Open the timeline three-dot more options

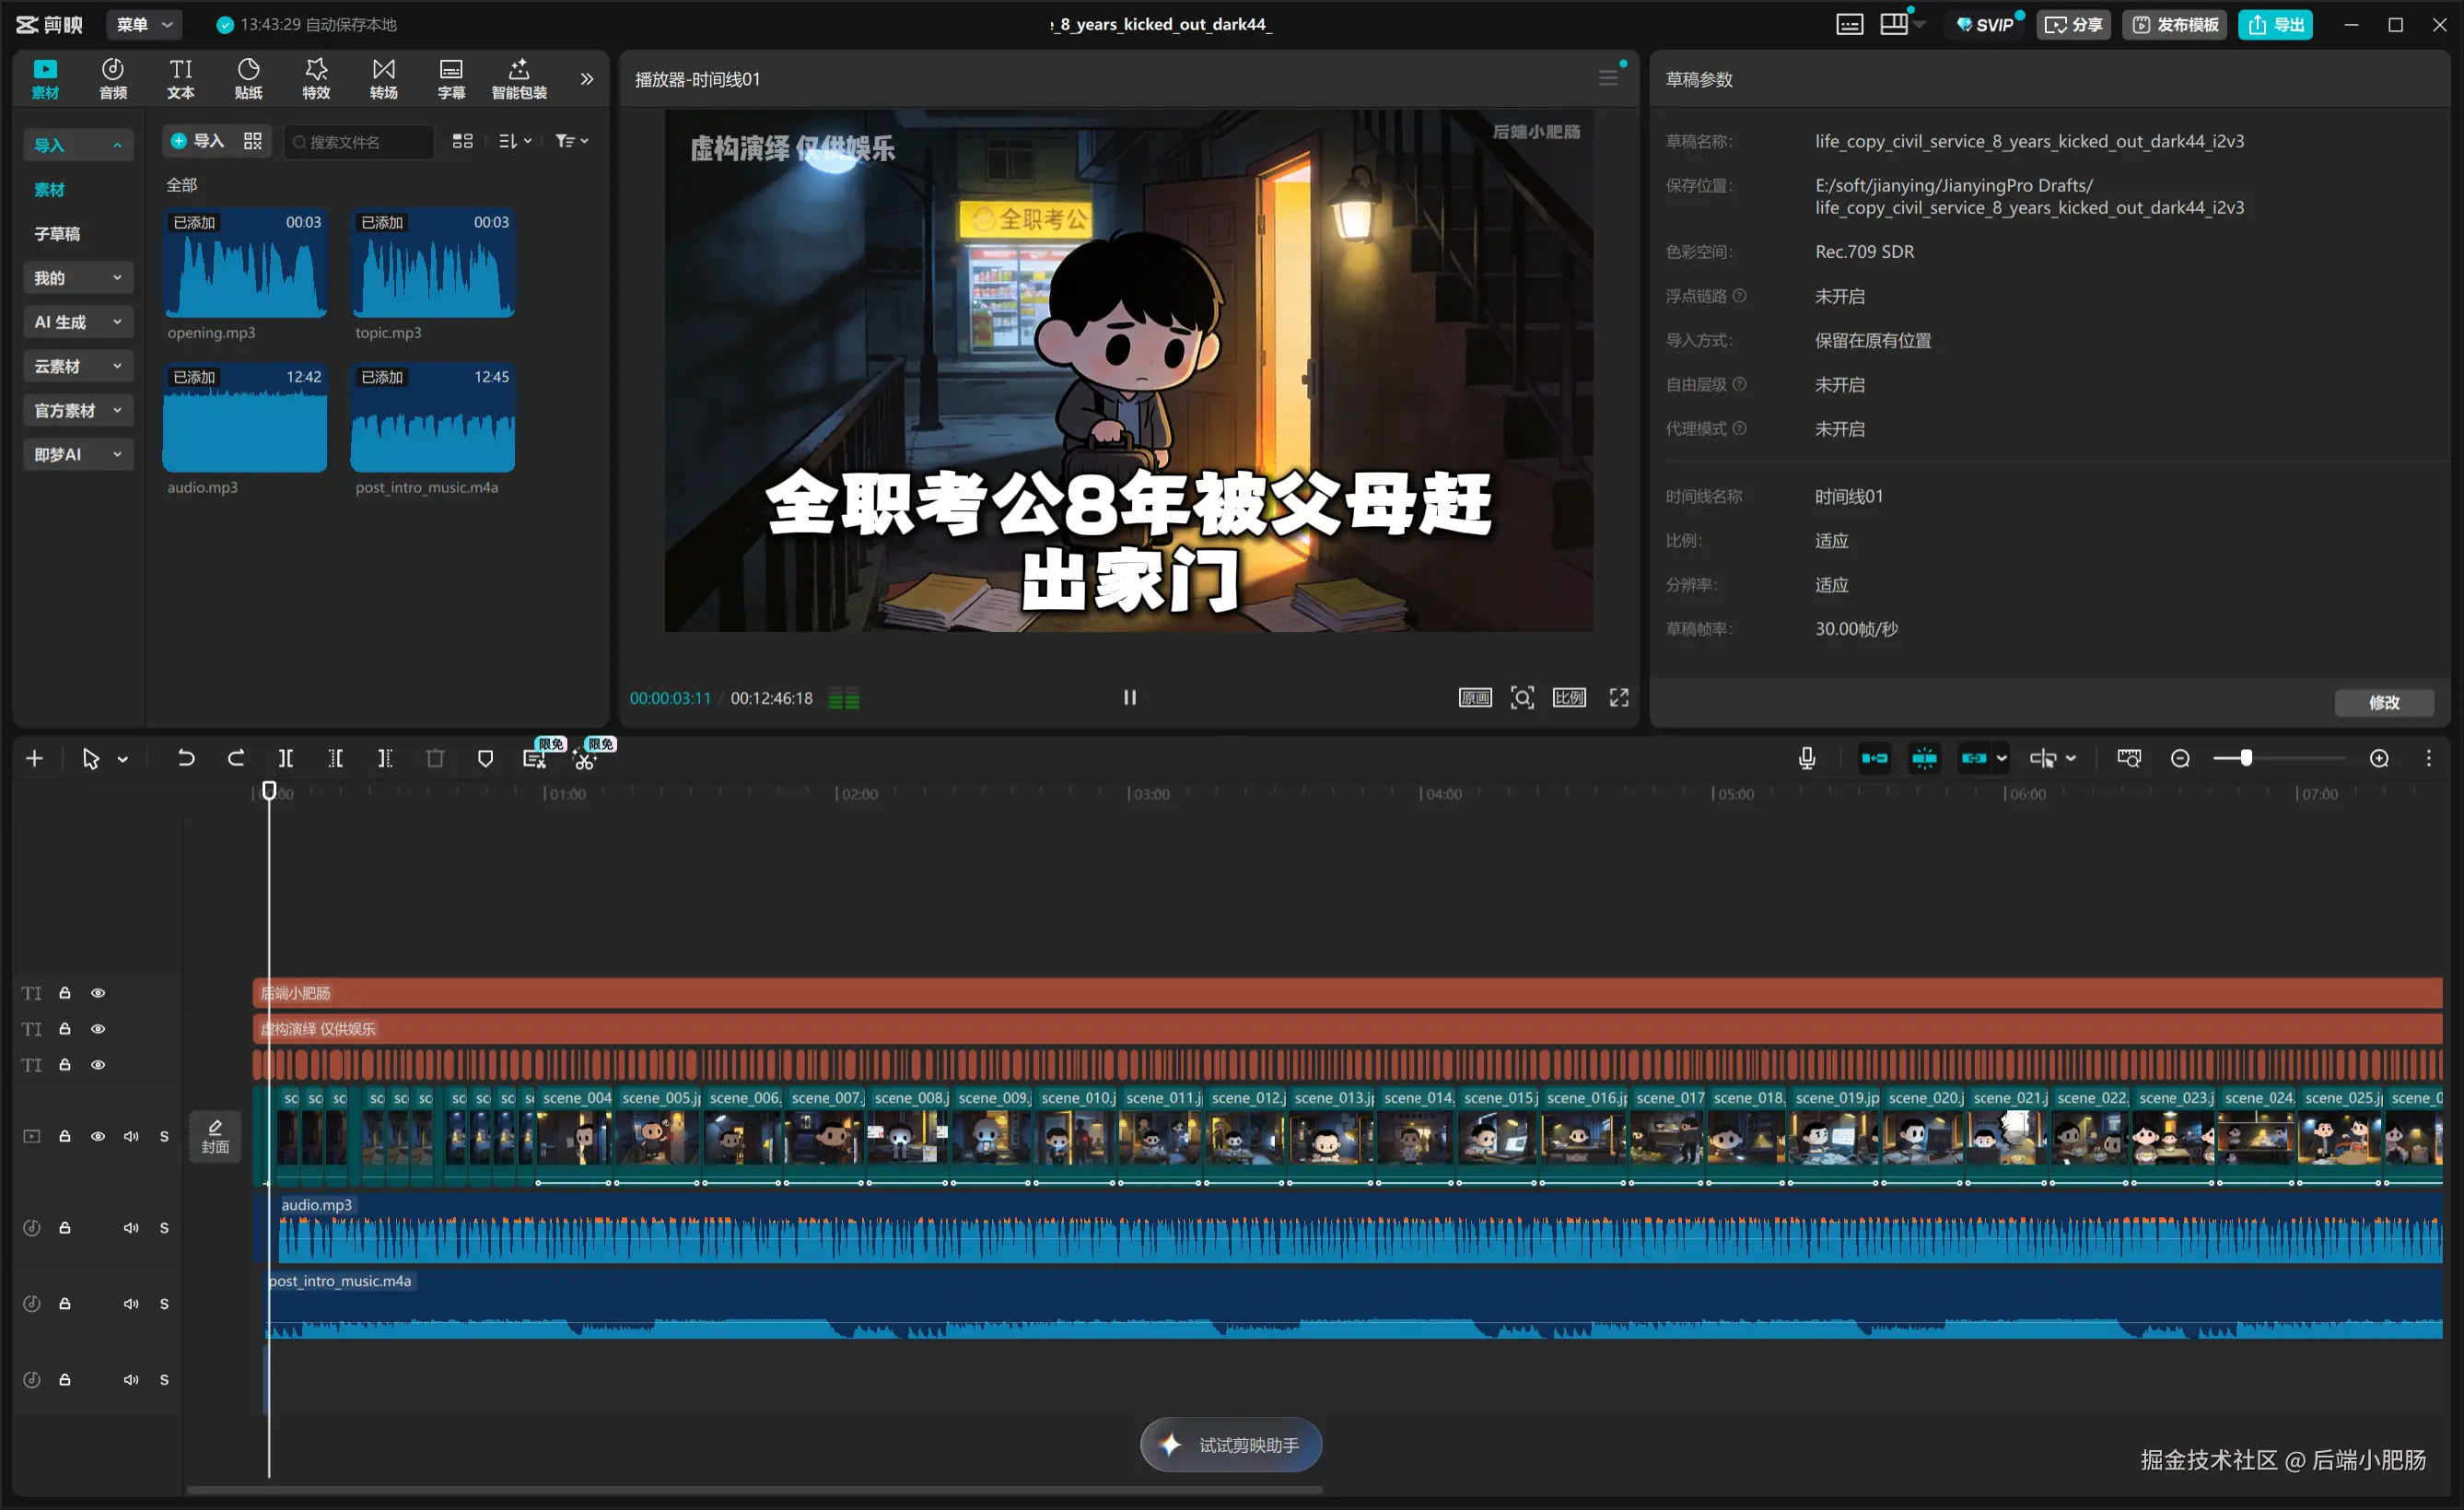[2428, 758]
